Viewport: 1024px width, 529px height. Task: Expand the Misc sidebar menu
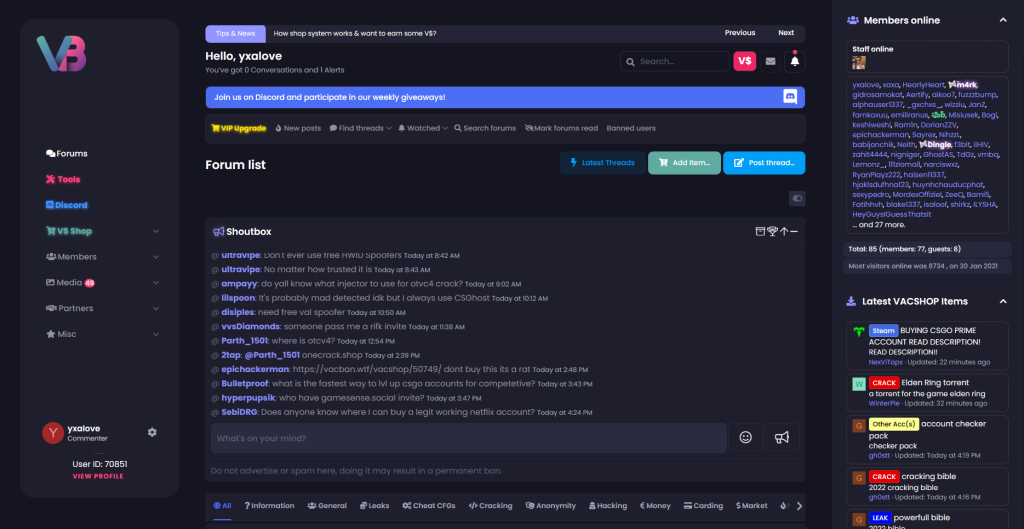[x=156, y=334]
